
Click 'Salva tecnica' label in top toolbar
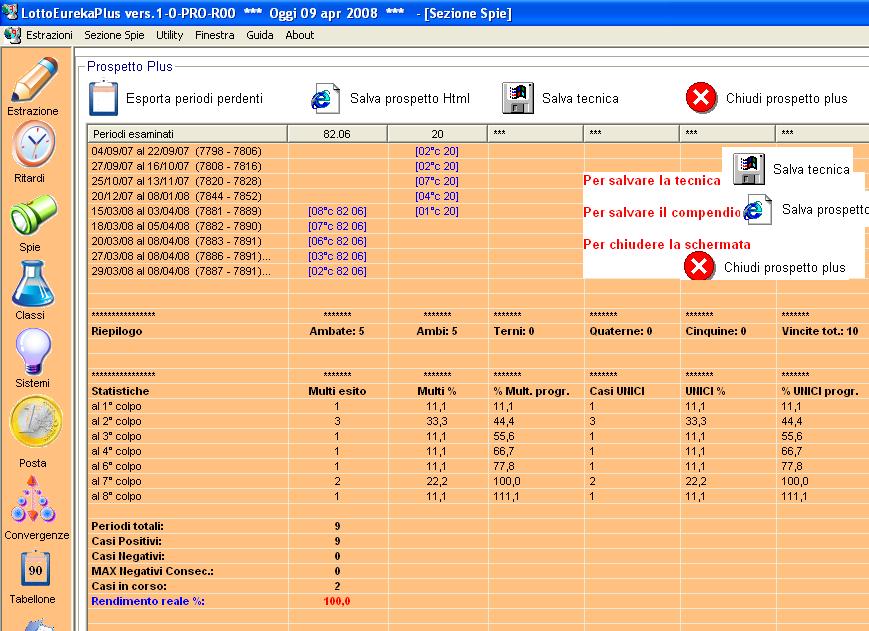point(580,99)
